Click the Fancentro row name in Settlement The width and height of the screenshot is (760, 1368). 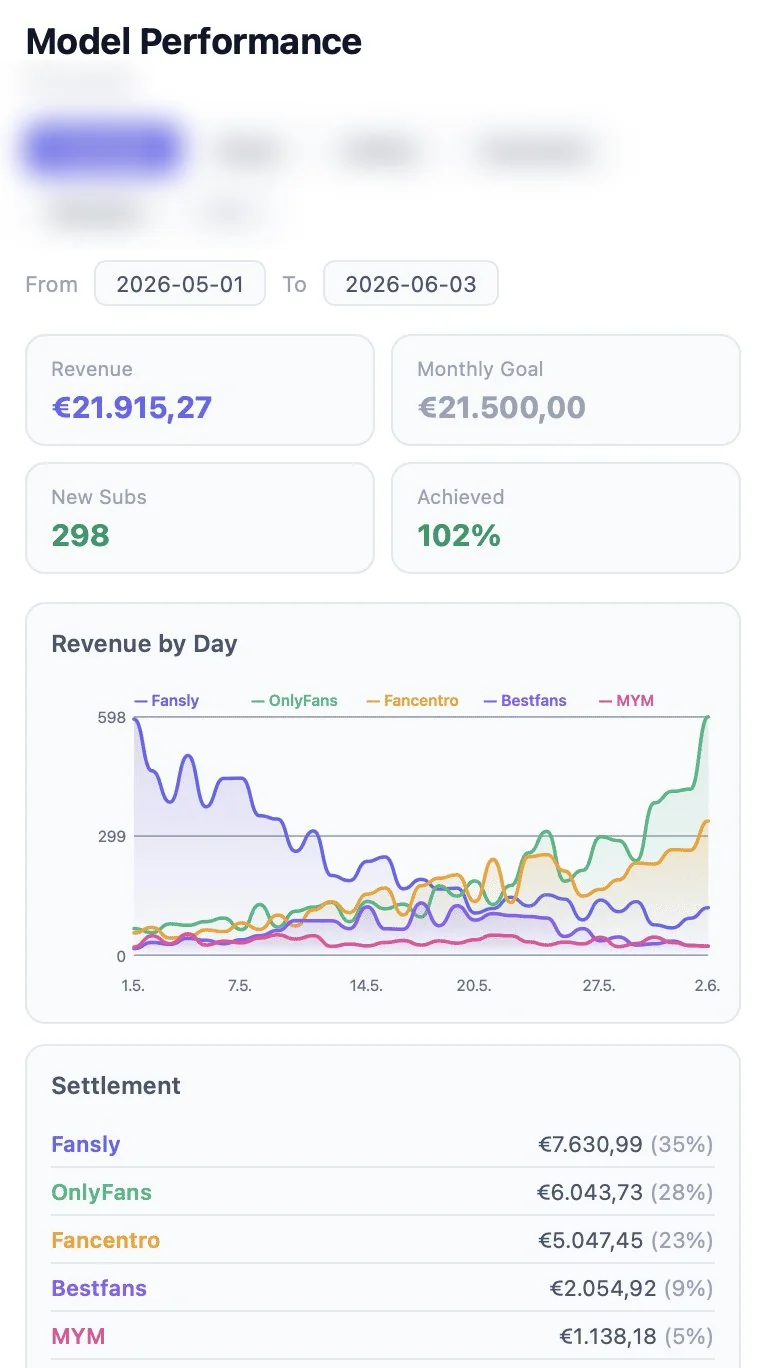(106, 1240)
